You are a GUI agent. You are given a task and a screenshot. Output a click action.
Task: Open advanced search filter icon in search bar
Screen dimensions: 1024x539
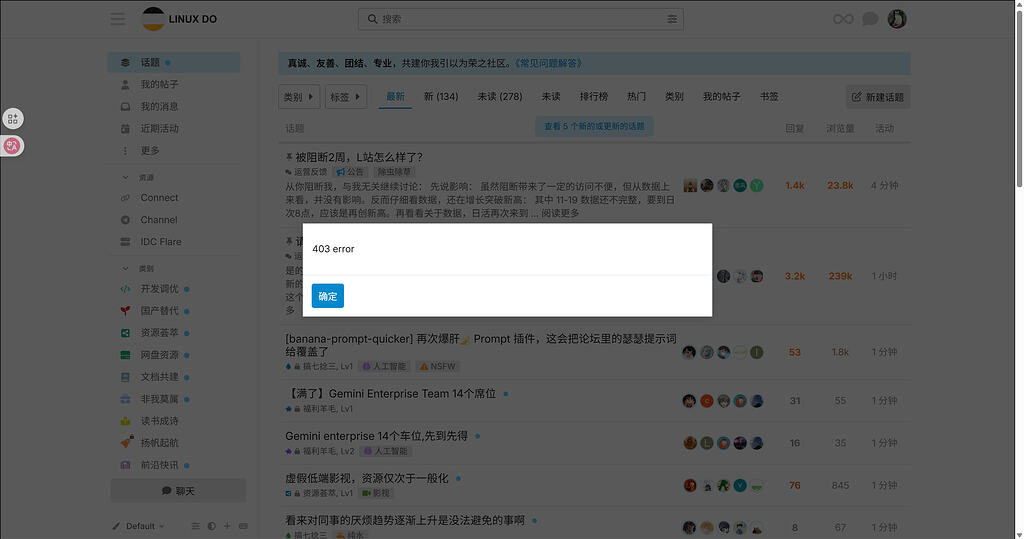click(671, 19)
